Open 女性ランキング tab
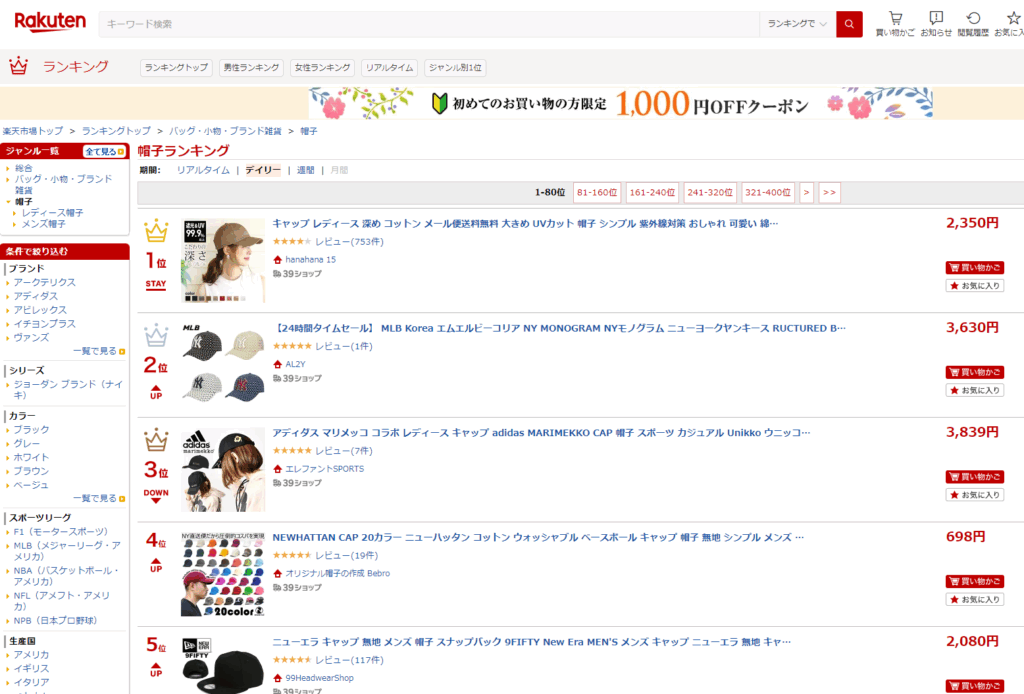Viewport: 1024px width, 694px height. coord(322,67)
